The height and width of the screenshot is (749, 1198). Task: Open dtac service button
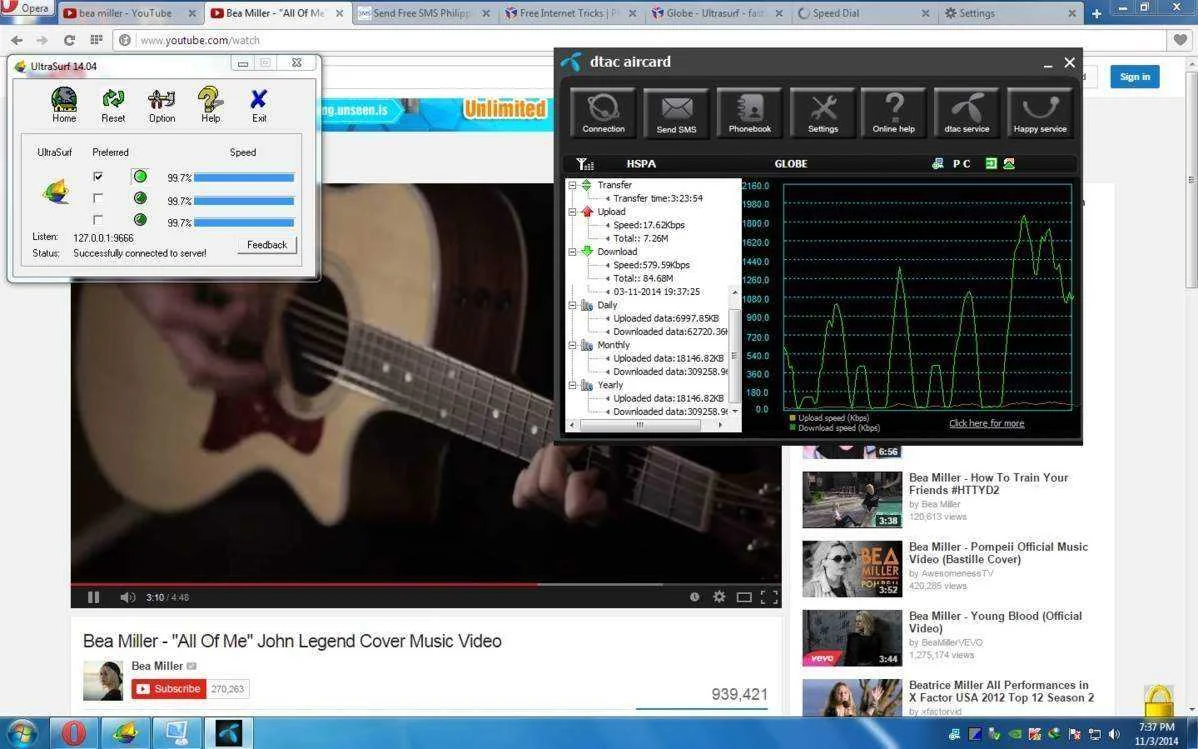click(966, 113)
